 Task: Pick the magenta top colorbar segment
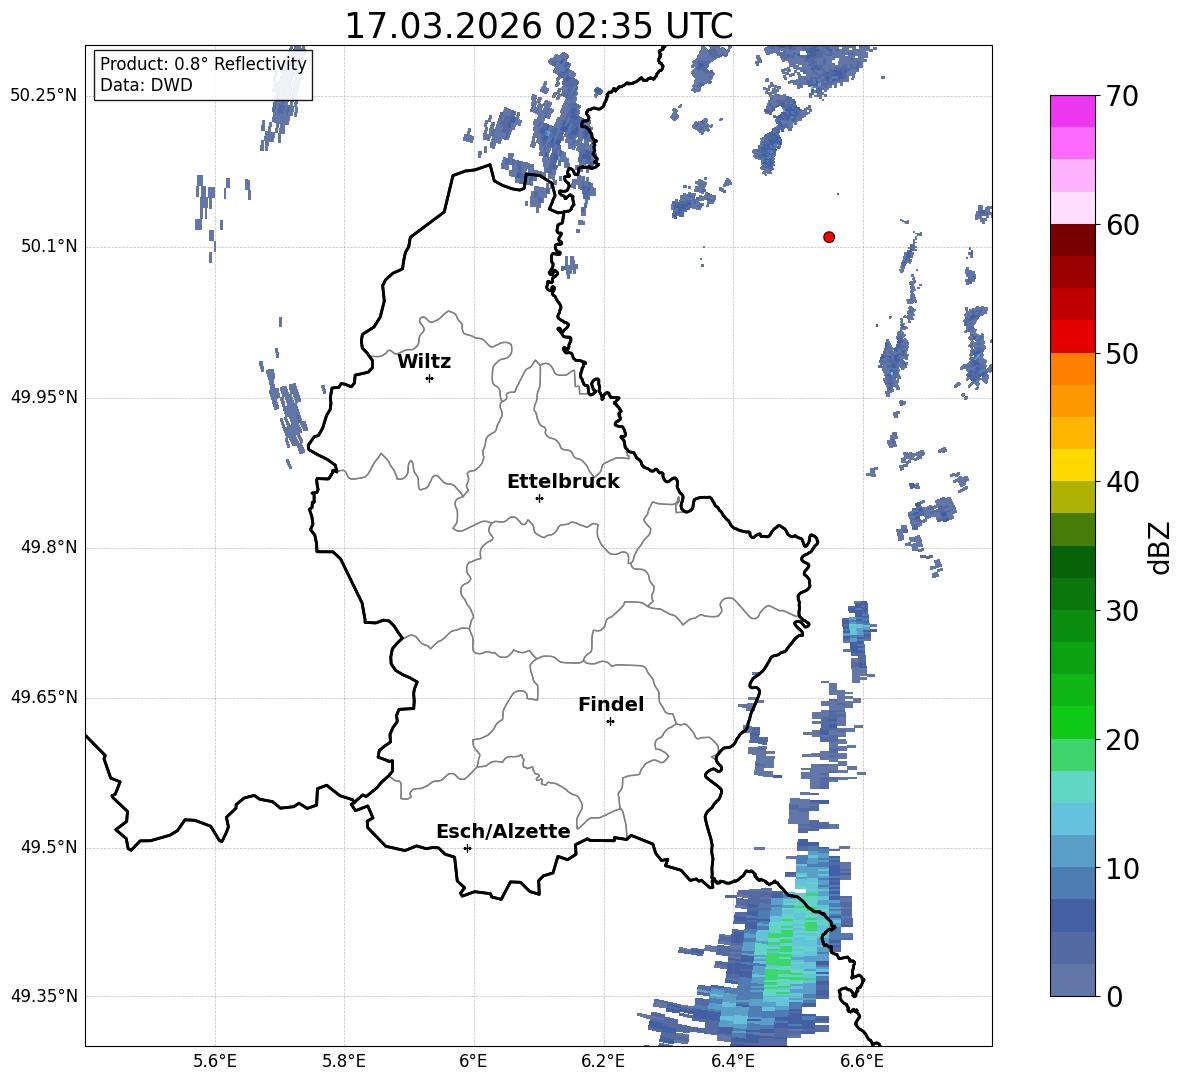pyautogui.click(x=1072, y=112)
